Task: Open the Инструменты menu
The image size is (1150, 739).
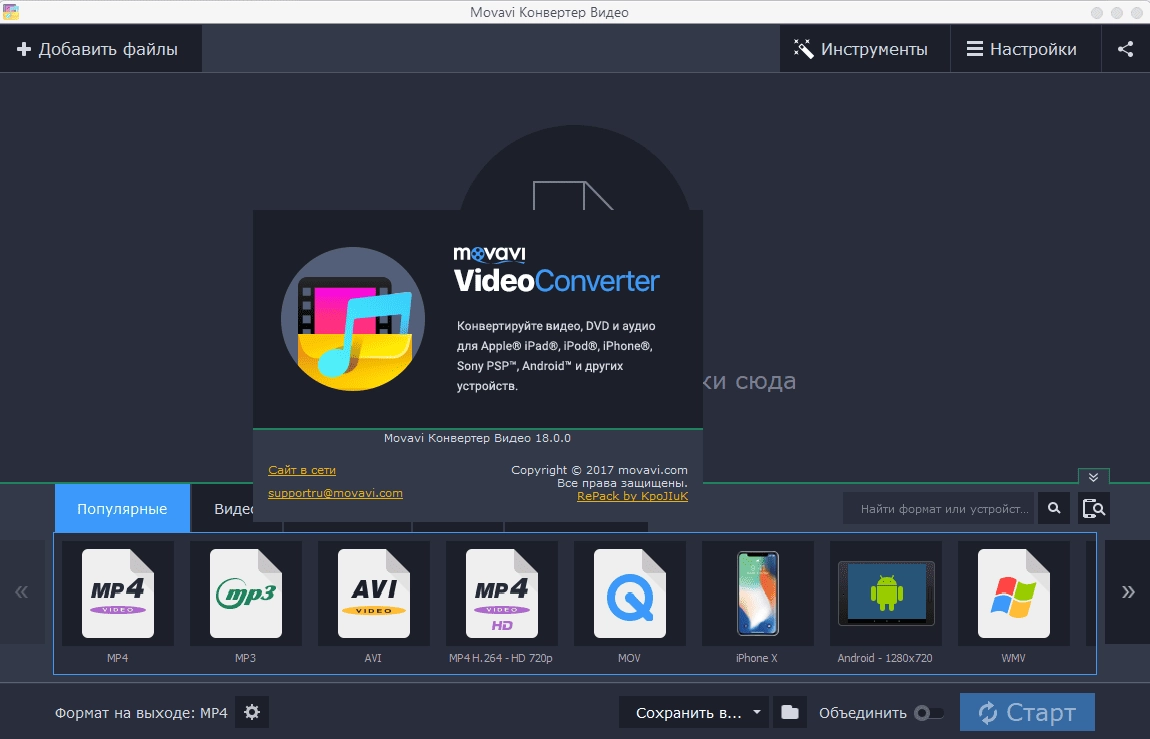Action: [864, 49]
